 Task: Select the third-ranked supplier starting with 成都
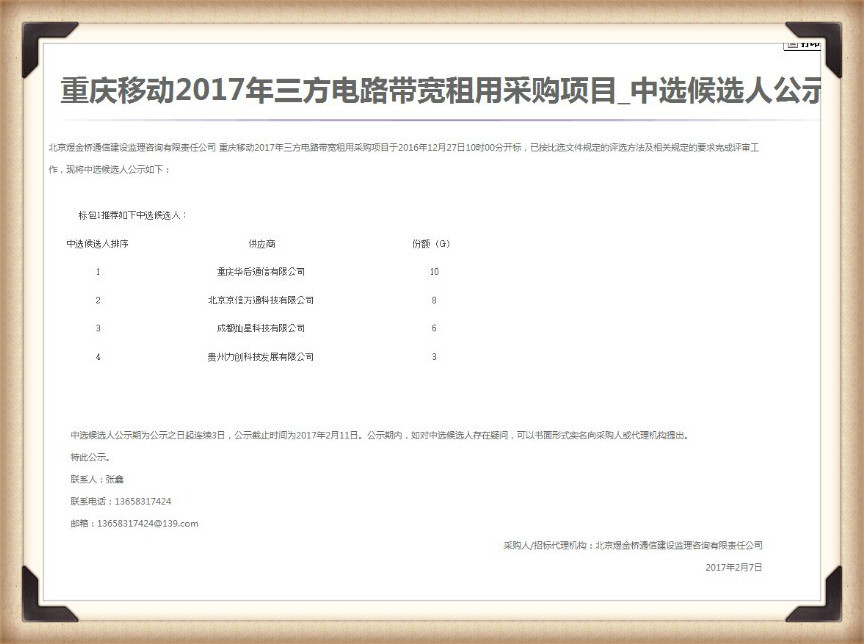(x=261, y=328)
